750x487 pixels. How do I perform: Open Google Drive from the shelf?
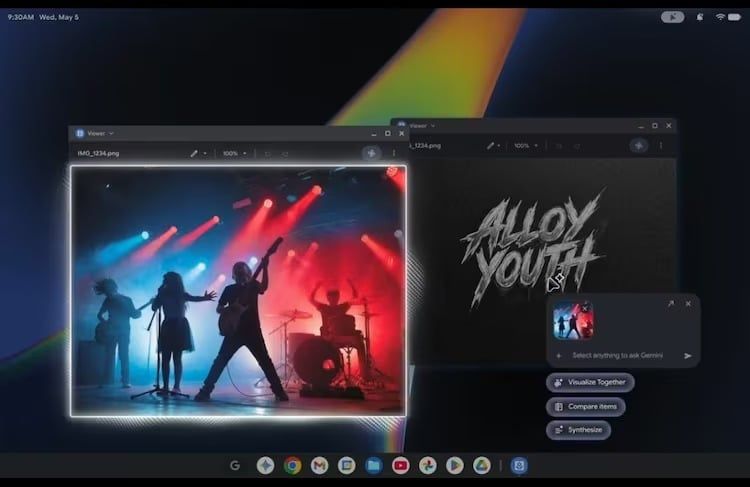[x=482, y=465]
